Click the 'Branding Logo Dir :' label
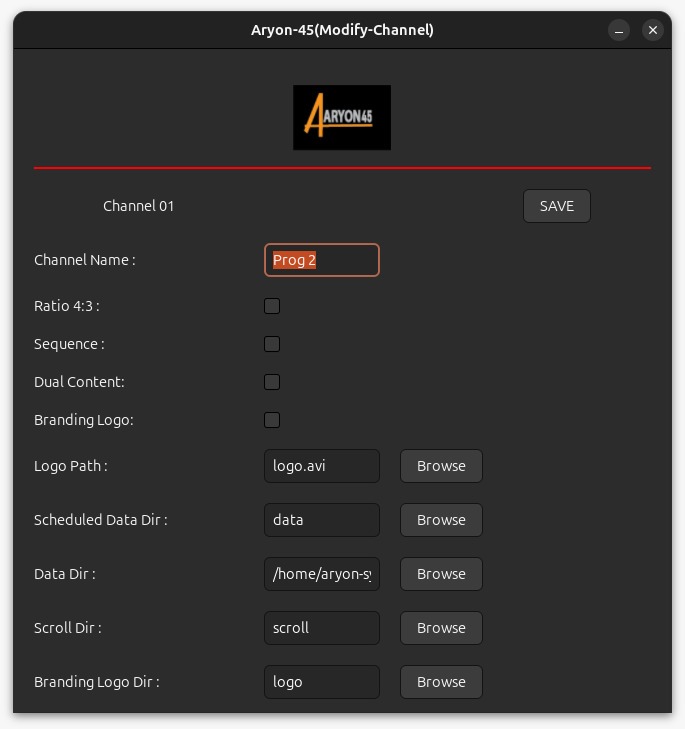Viewport: 685px width, 729px height. (97, 682)
